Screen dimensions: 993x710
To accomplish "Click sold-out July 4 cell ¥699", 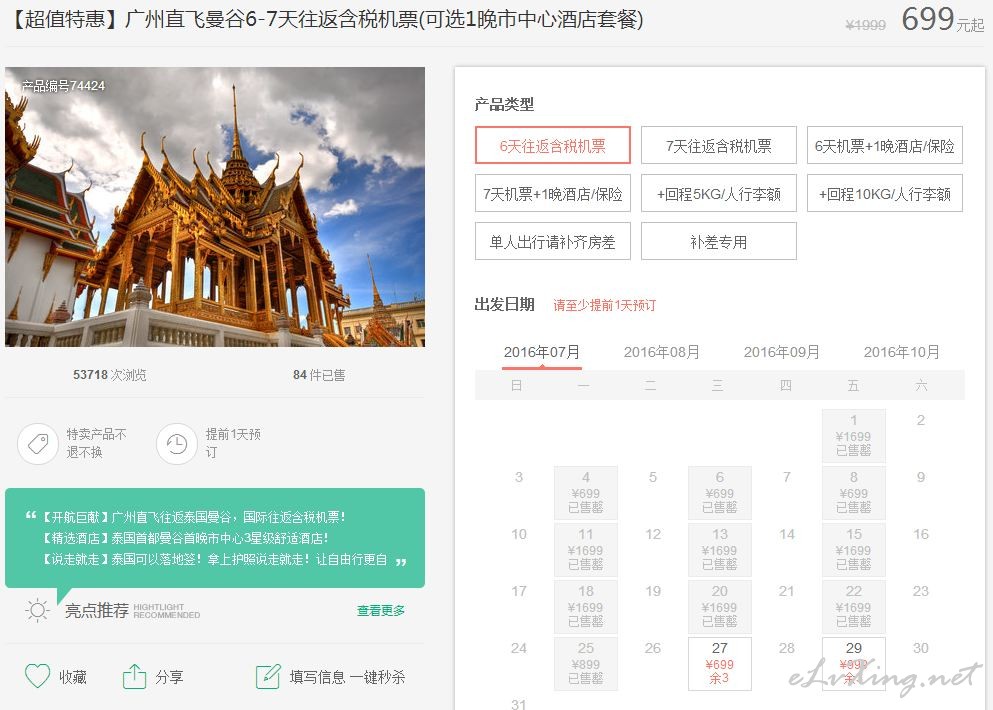I will pyautogui.click(x=586, y=493).
